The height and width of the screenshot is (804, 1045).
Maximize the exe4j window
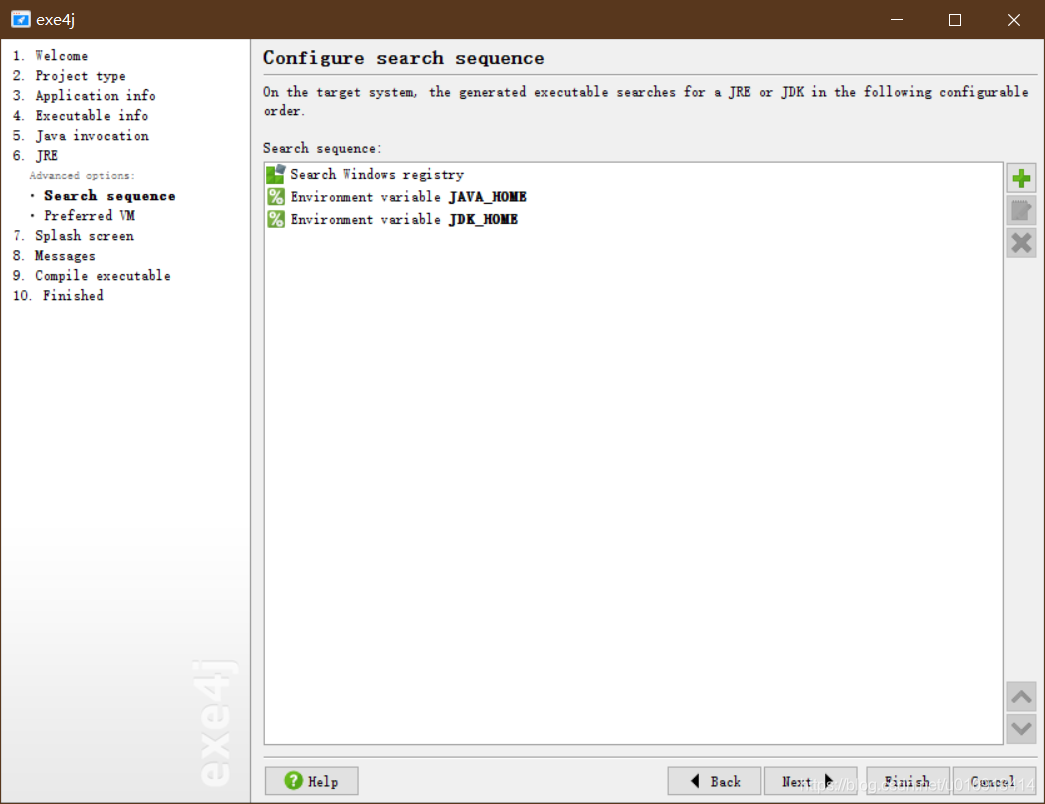[954, 19]
